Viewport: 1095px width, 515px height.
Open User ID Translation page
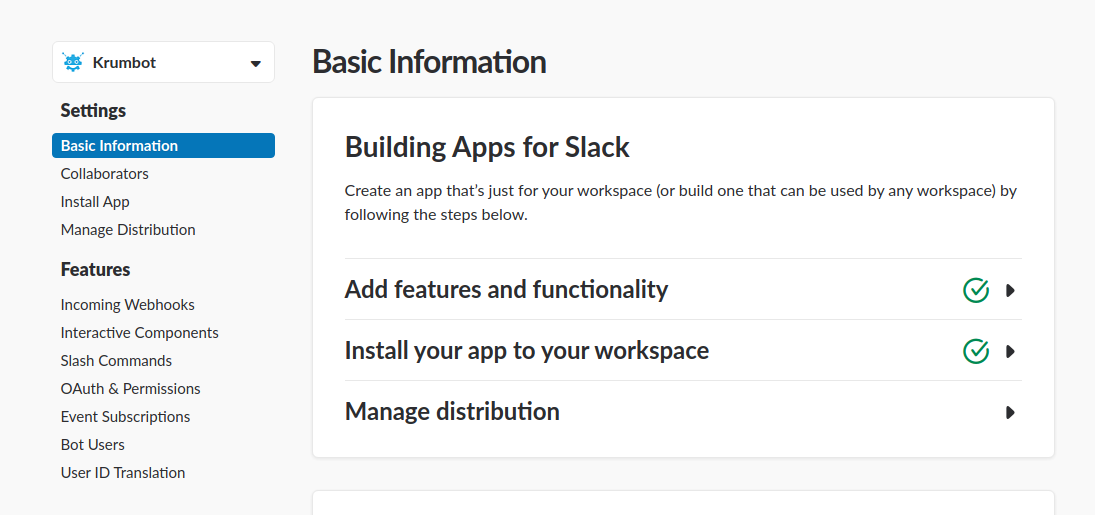click(122, 473)
